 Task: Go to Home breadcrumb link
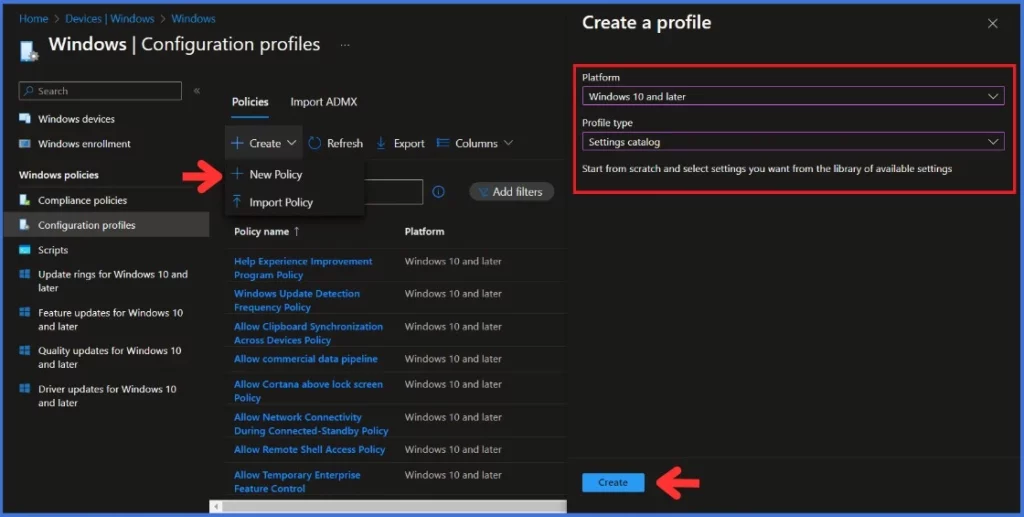click(x=33, y=18)
